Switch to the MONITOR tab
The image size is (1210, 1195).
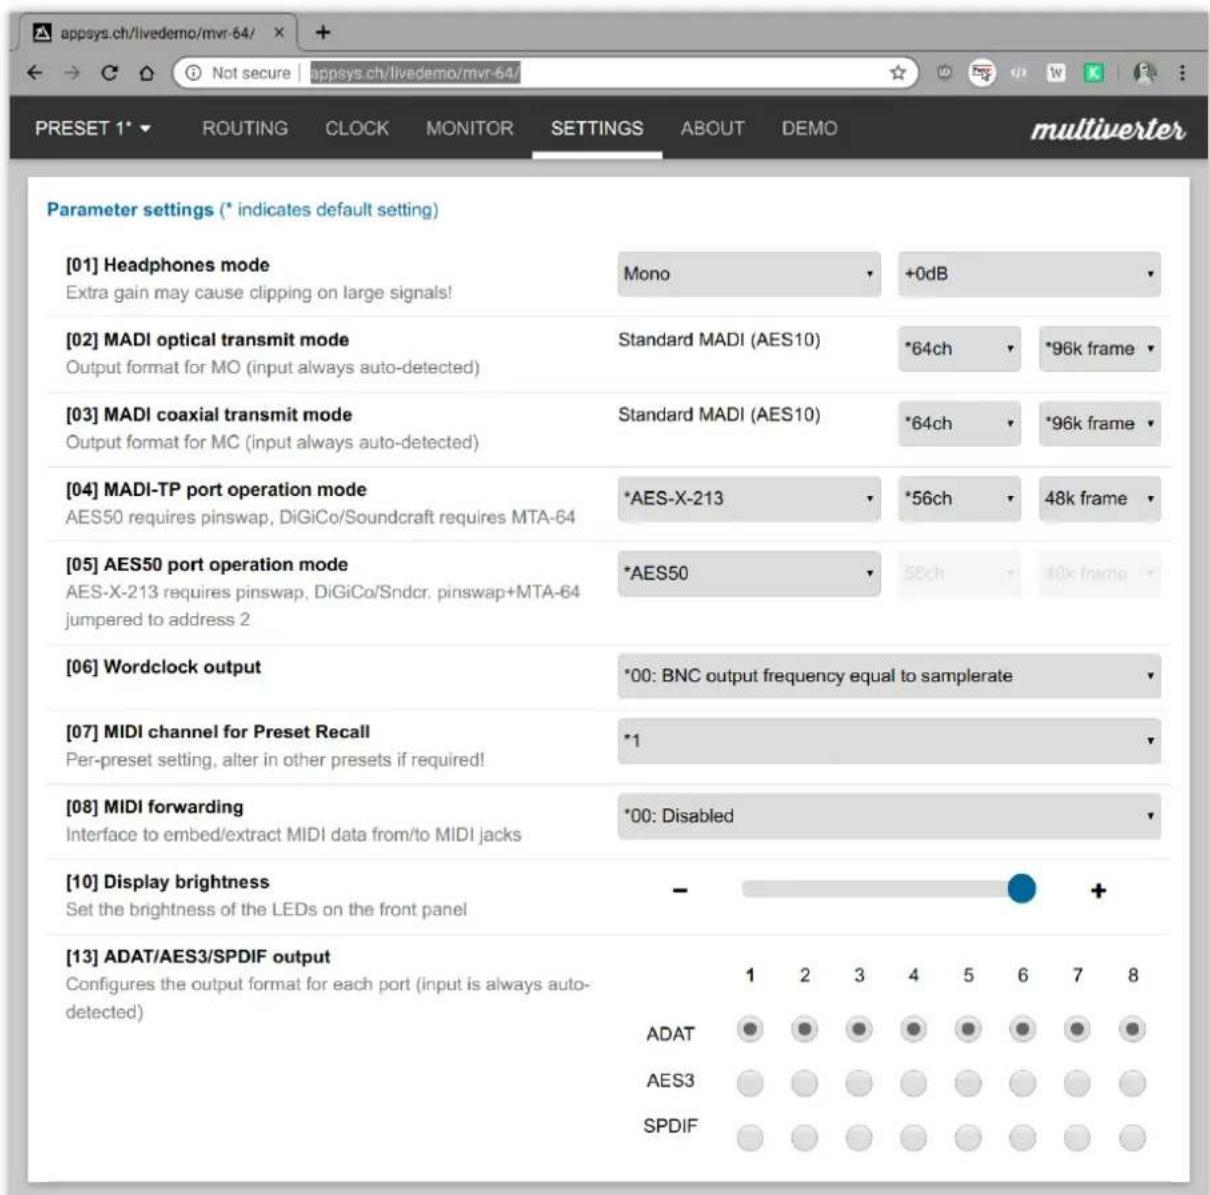click(469, 128)
